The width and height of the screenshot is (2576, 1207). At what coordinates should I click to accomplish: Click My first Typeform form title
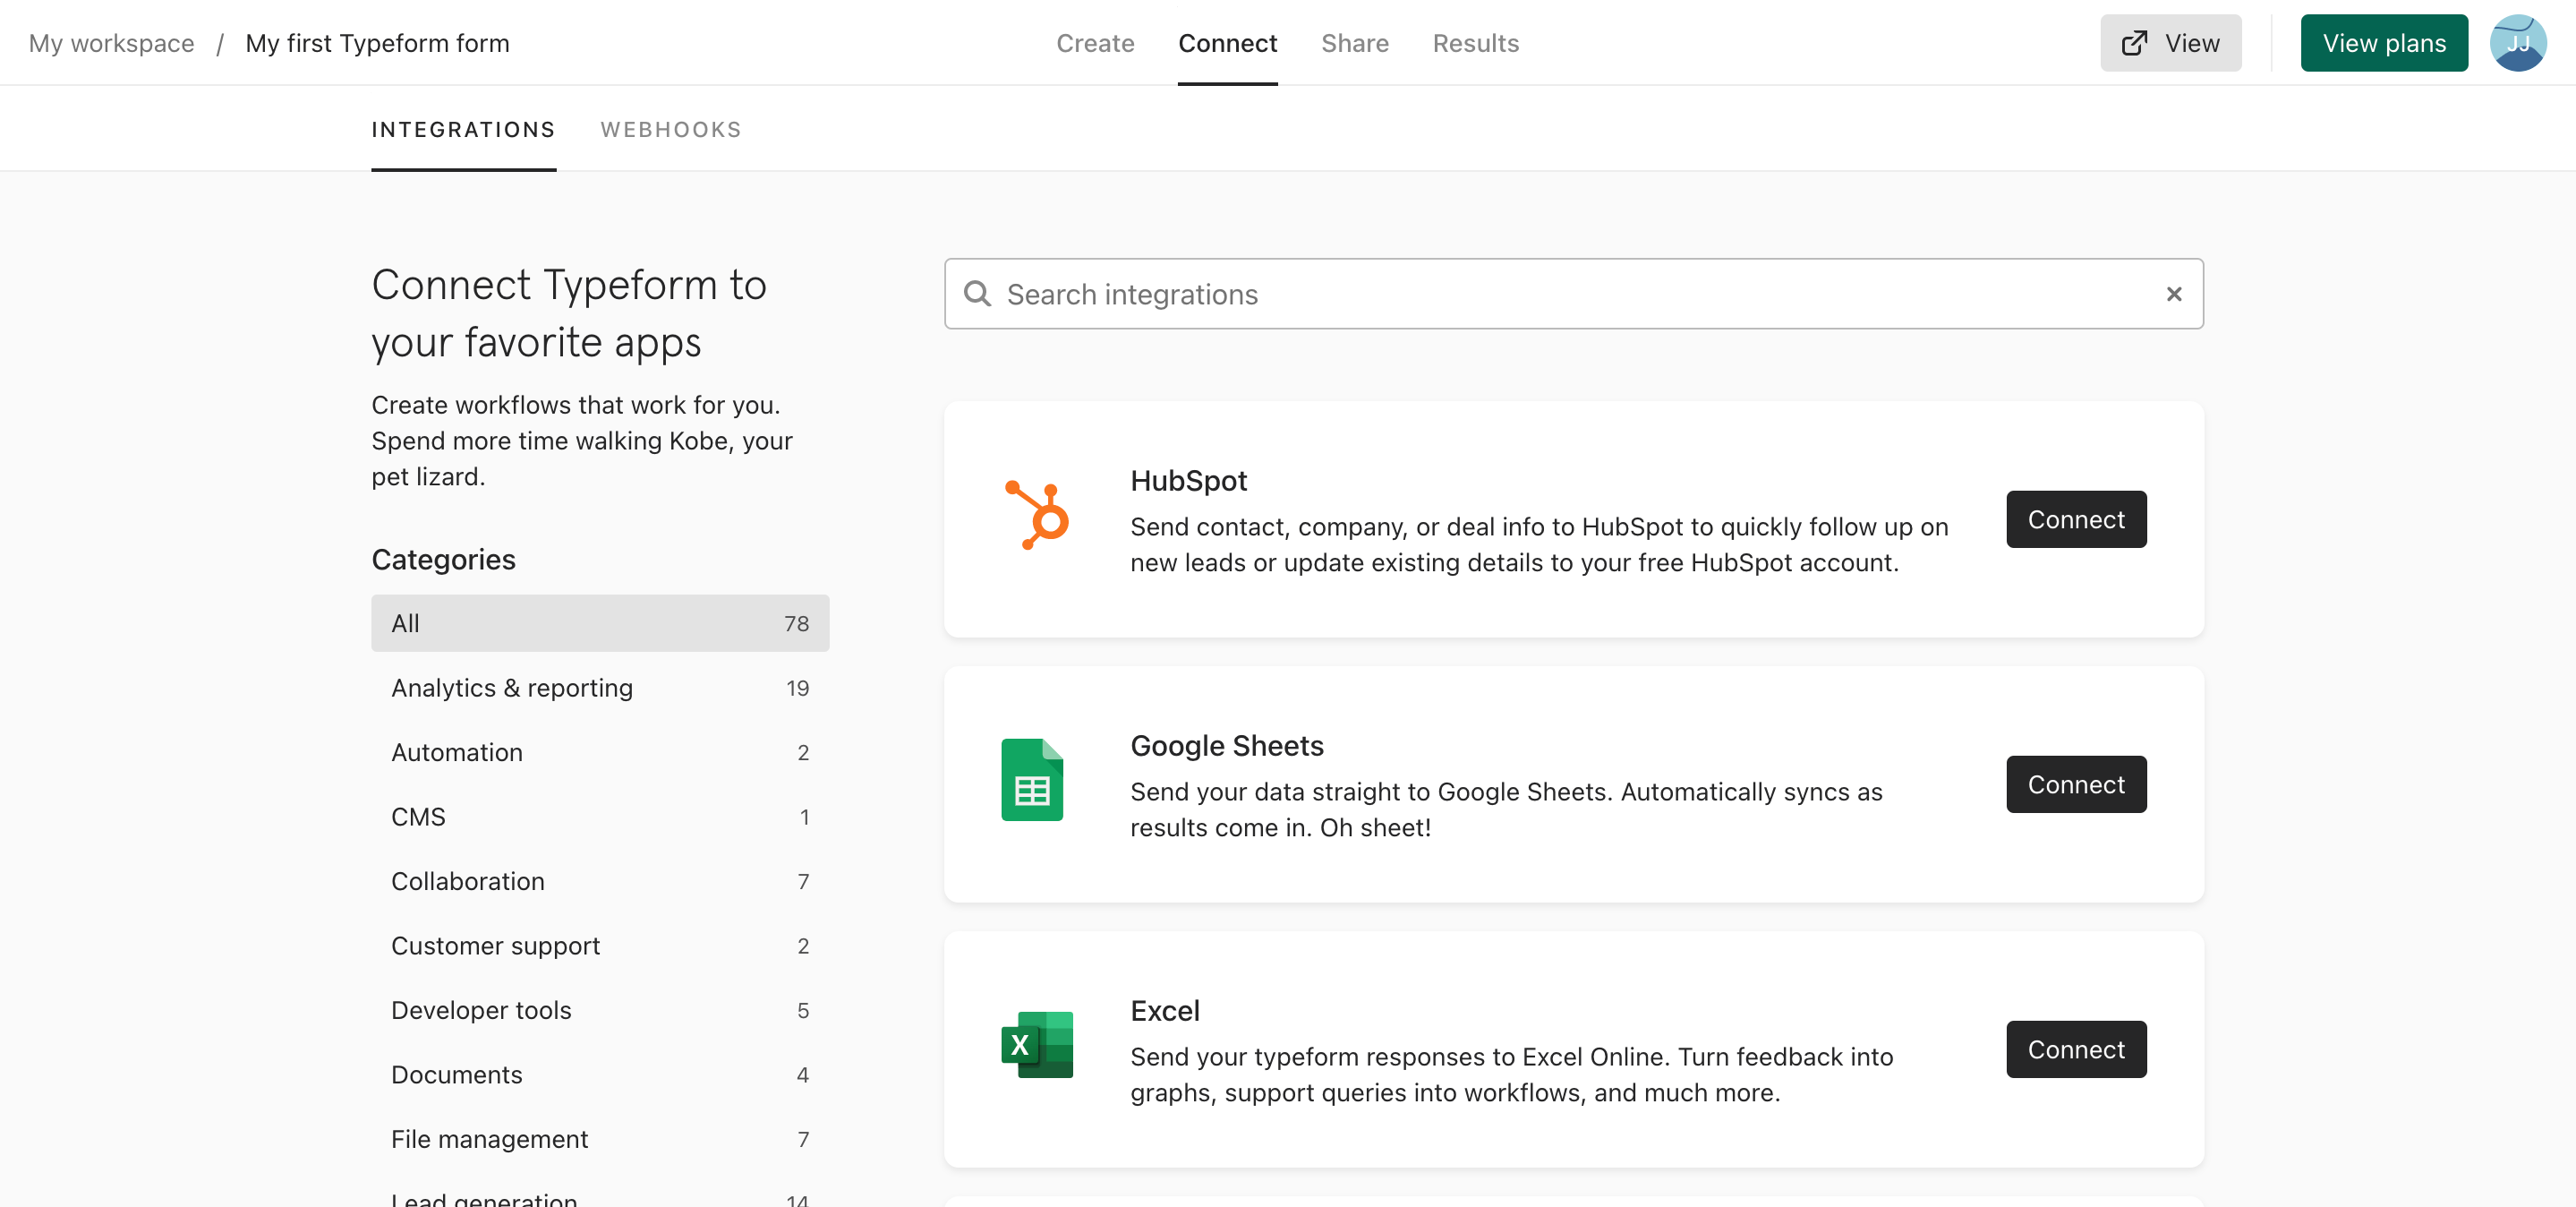[x=377, y=43]
